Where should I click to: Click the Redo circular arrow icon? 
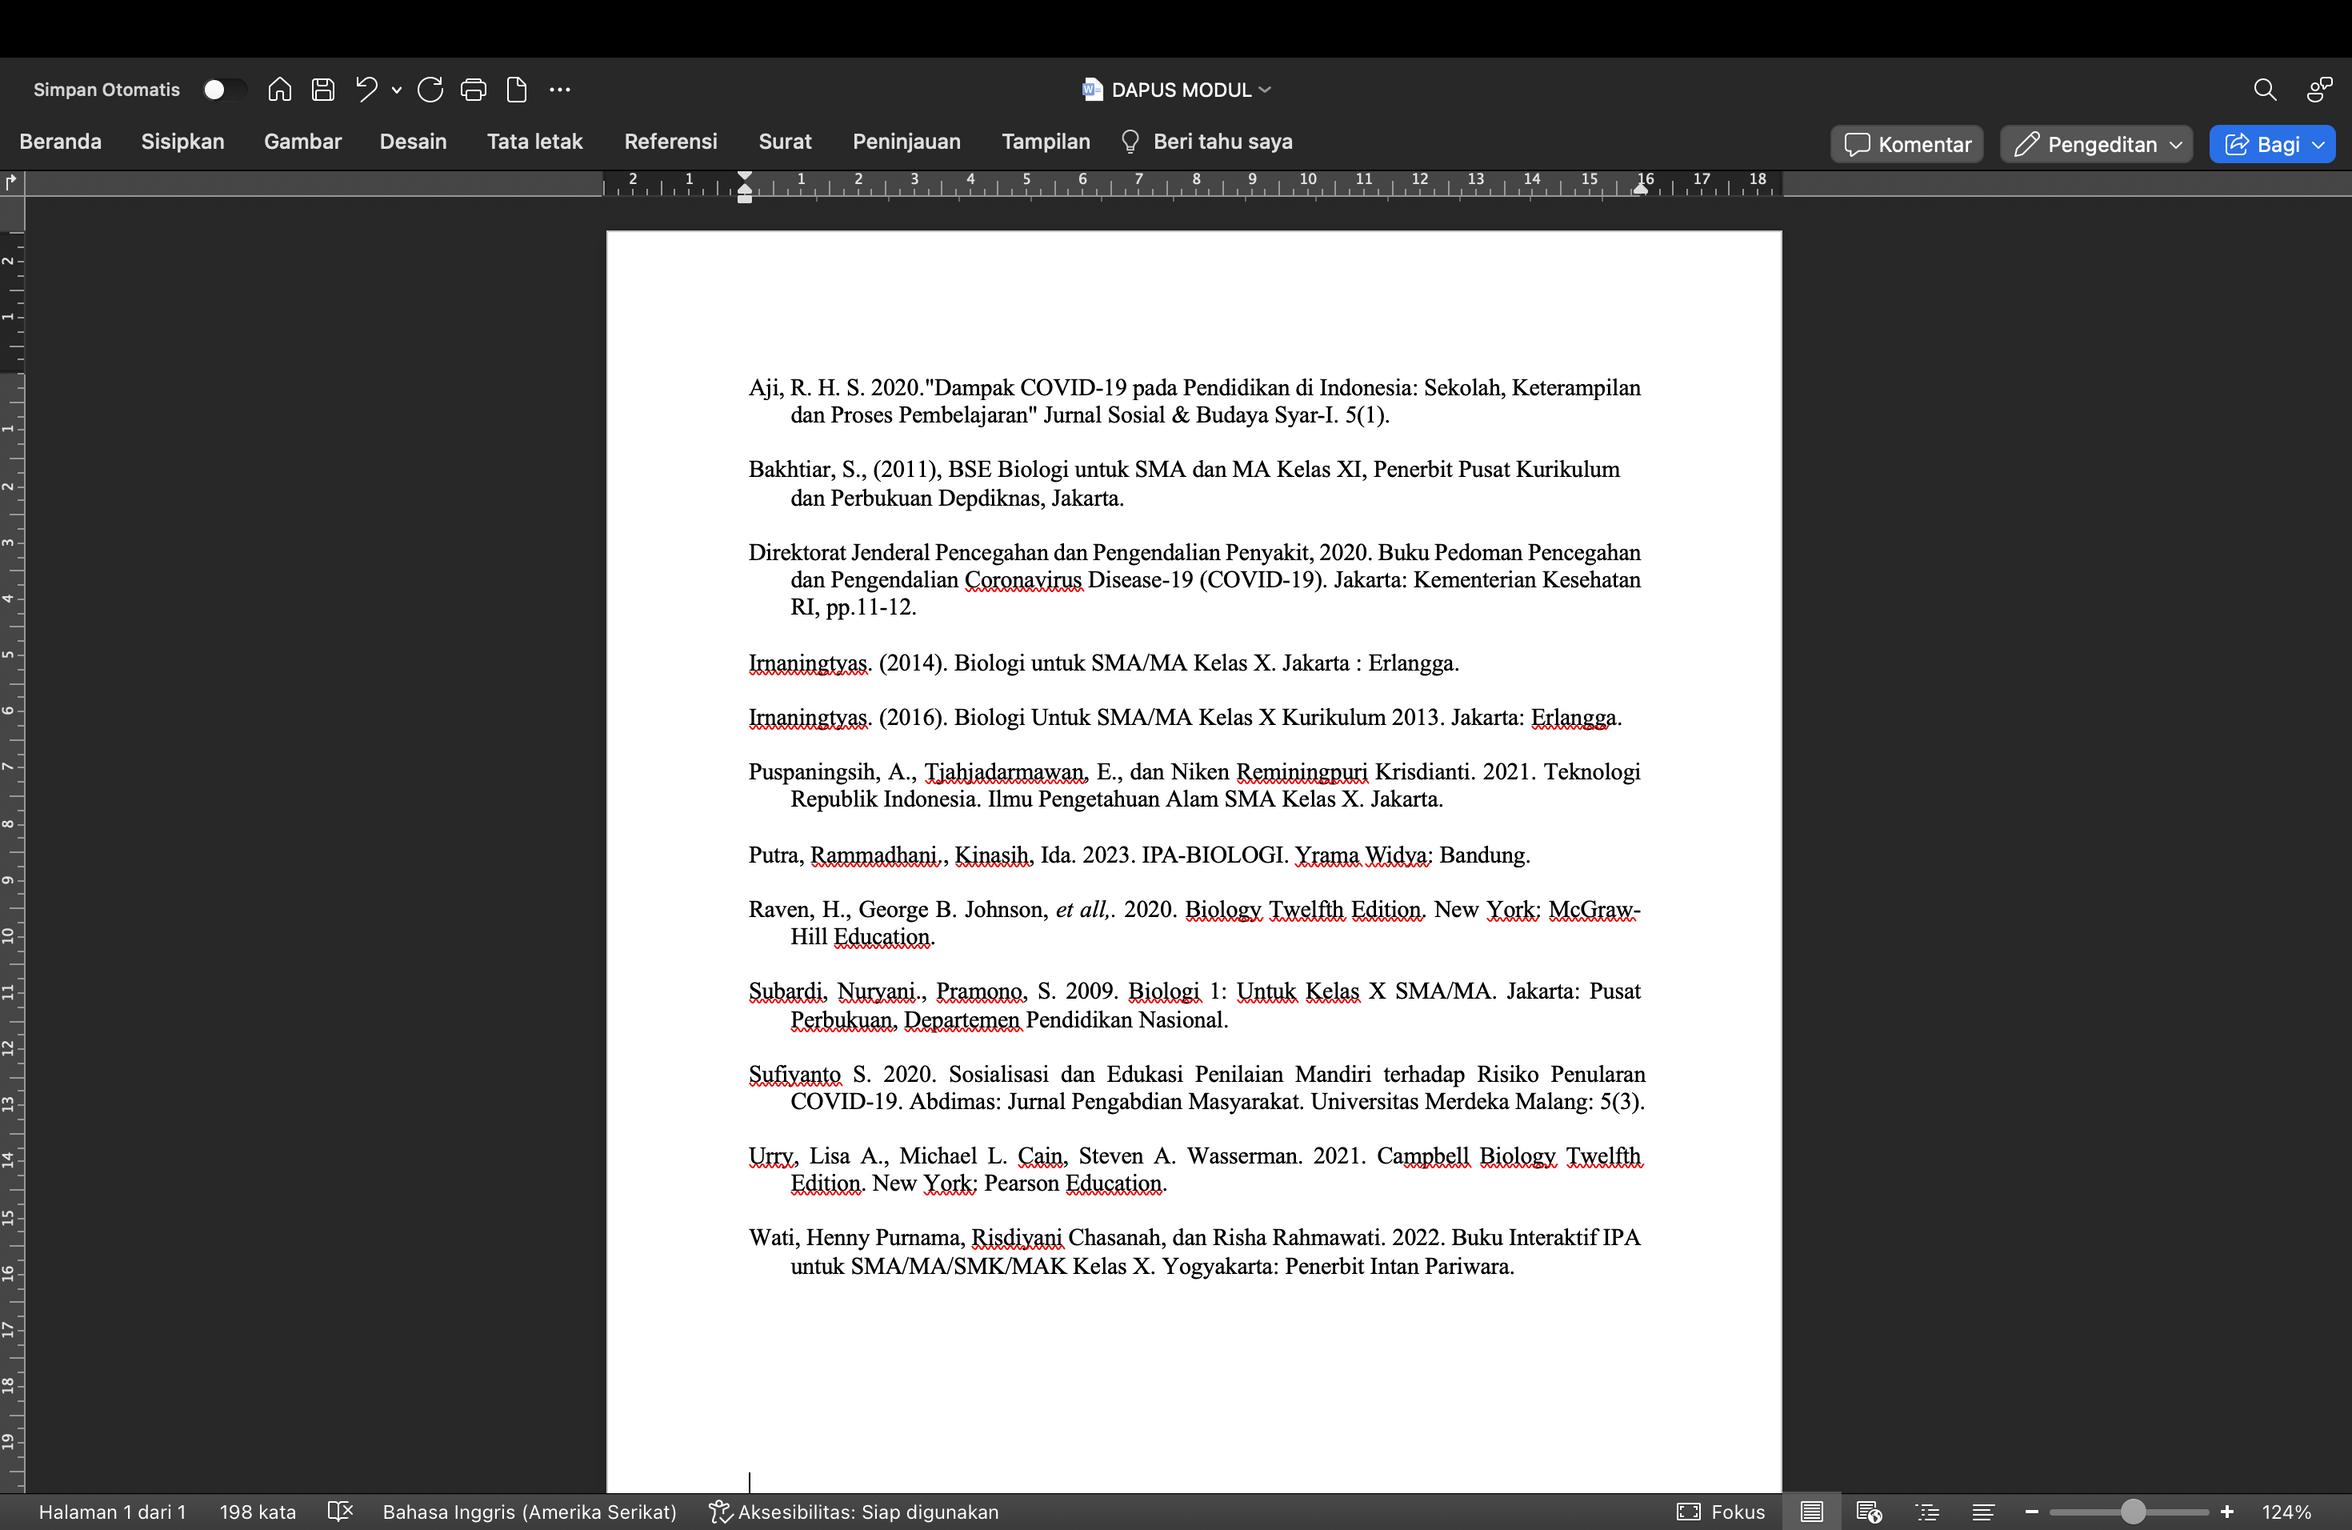[x=430, y=90]
